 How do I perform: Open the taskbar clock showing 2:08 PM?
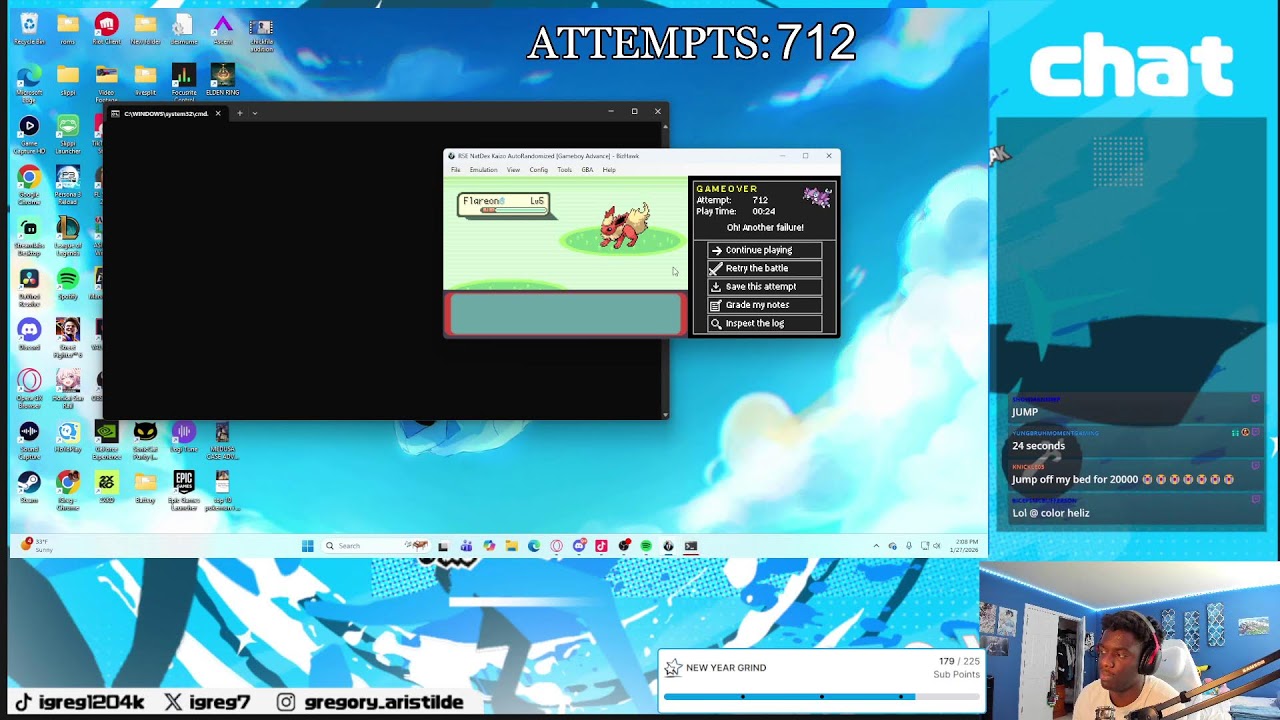coord(966,546)
